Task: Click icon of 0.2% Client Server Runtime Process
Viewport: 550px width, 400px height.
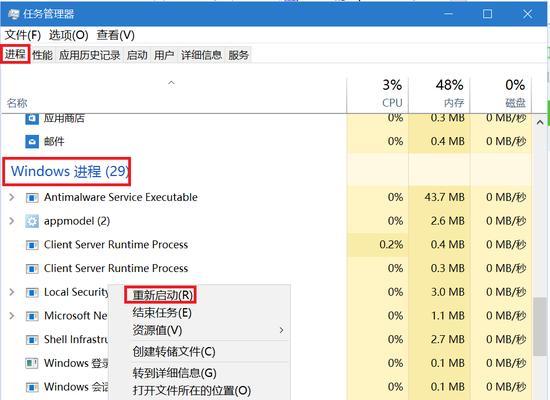Action: [x=32, y=245]
